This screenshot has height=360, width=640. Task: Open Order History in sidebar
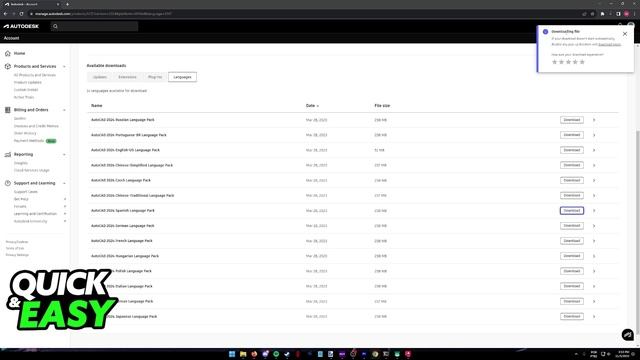pos(25,133)
